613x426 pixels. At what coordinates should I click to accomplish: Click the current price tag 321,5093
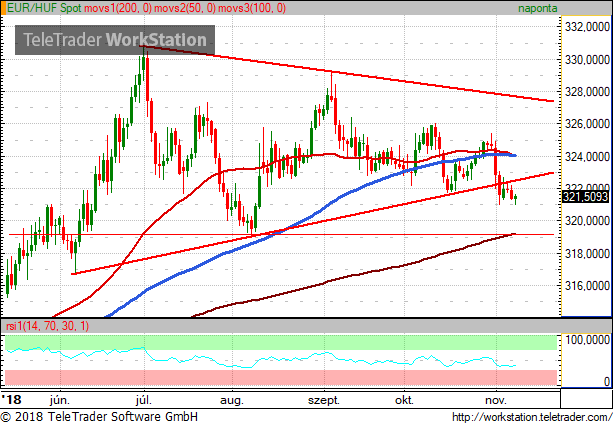coord(585,197)
